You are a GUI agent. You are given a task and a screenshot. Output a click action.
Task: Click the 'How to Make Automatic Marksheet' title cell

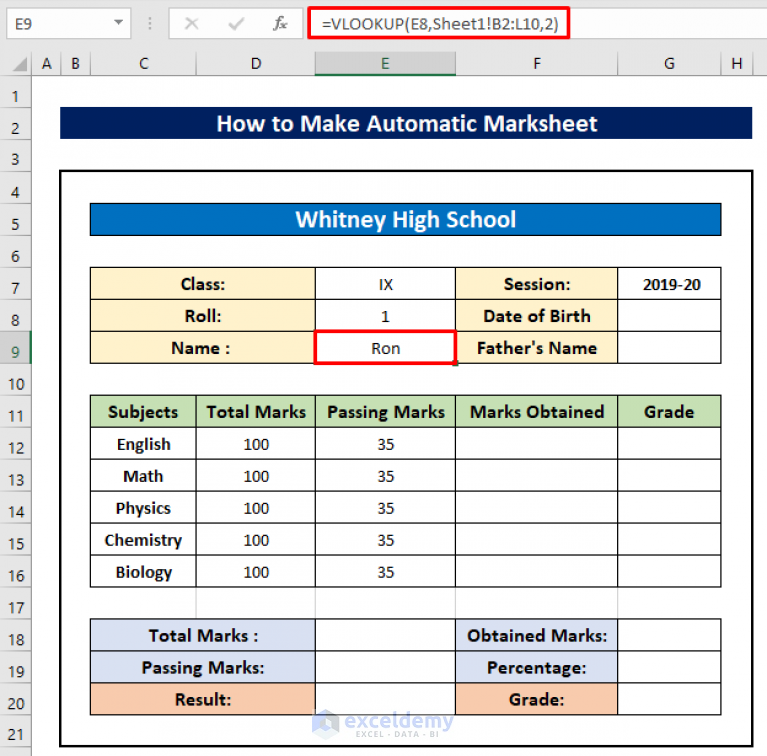(406, 123)
